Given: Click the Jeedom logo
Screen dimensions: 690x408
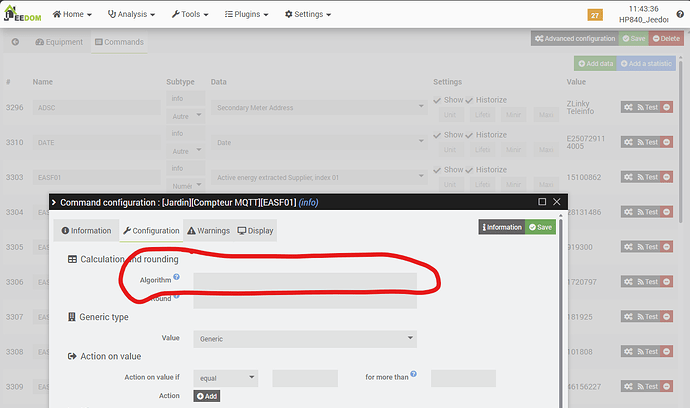Looking at the screenshot, I should point(22,14).
